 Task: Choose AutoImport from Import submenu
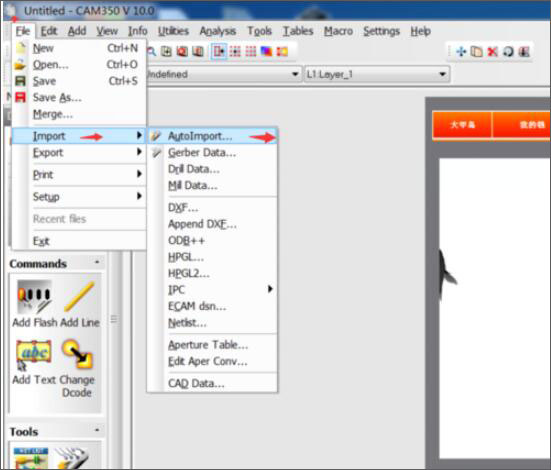[x=212, y=136]
